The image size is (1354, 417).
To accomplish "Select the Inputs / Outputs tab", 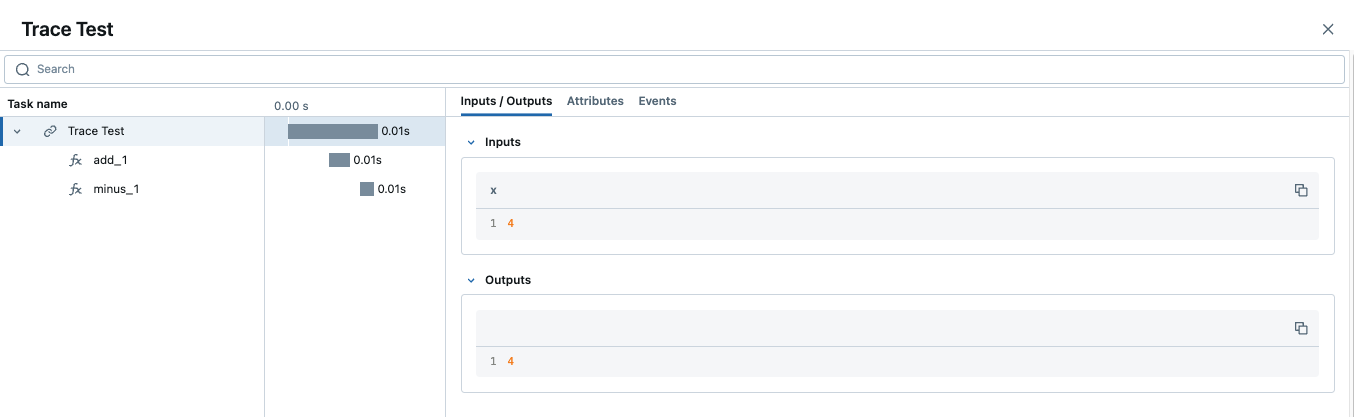I will [x=506, y=101].
